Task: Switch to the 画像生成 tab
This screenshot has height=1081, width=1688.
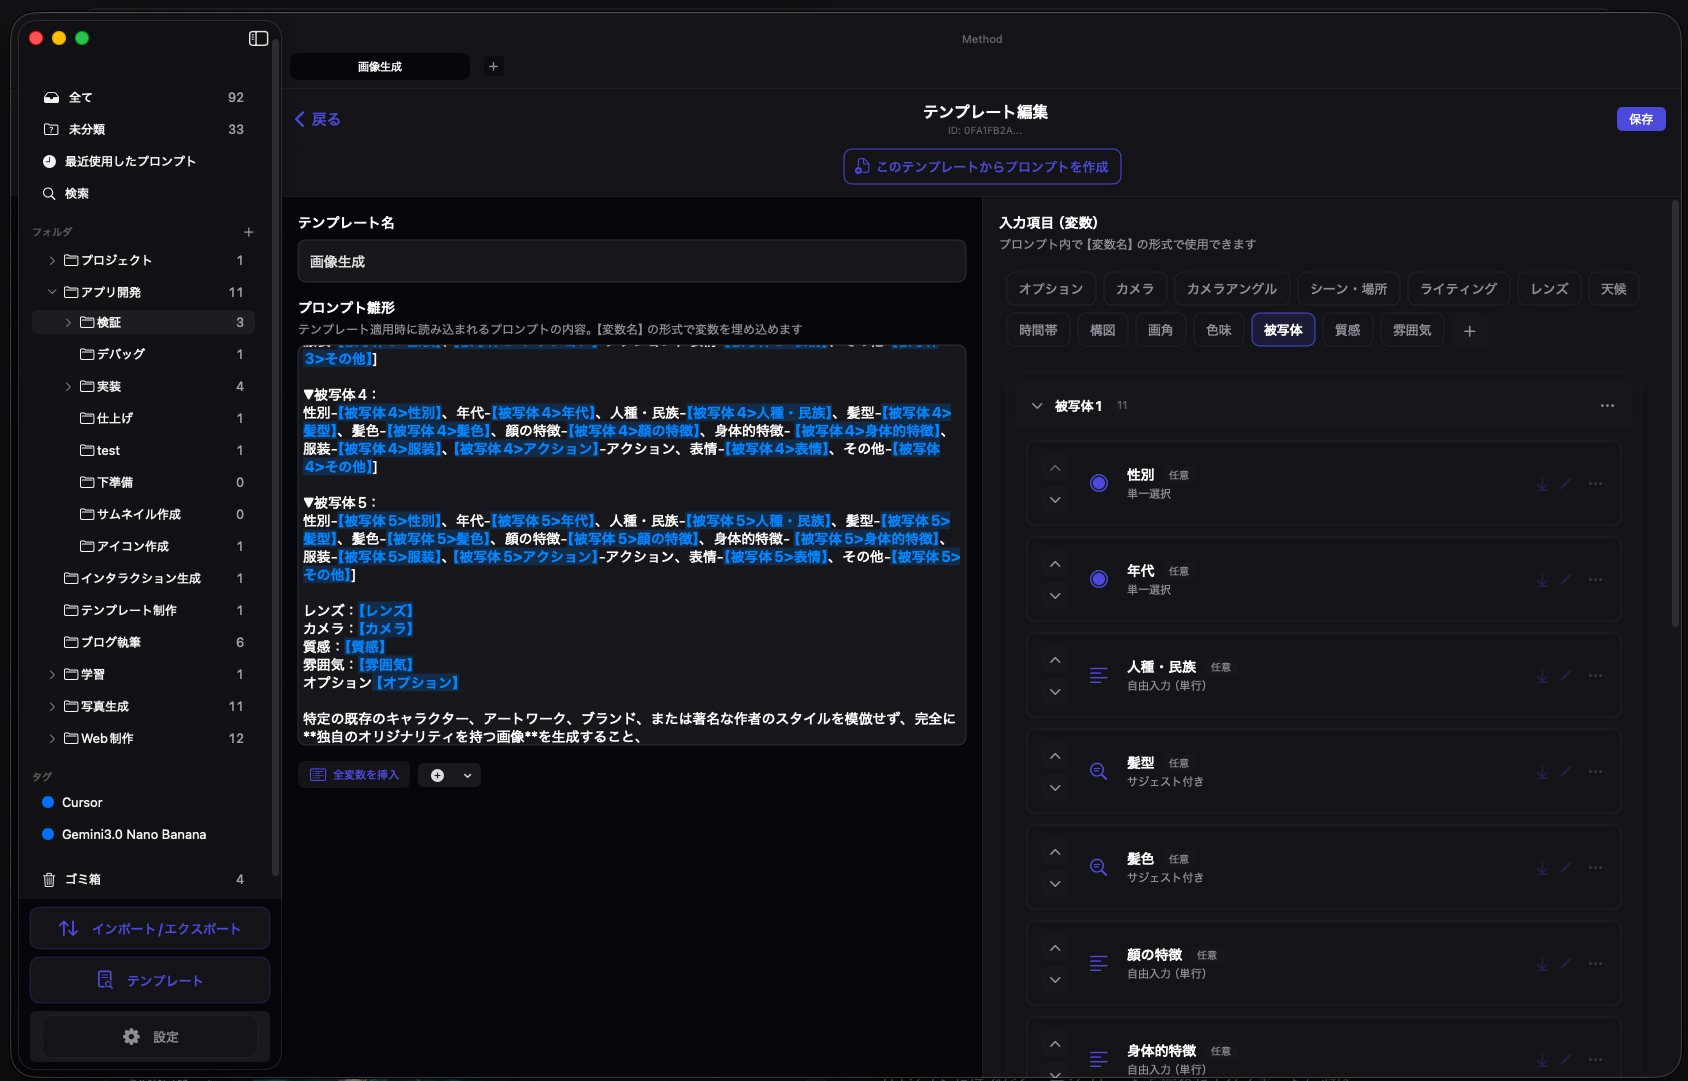Action: pyautogui.click(x=380, y=66)
